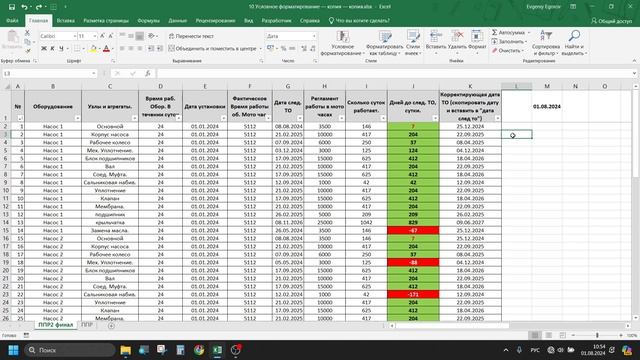This screenshot has height=360, width=640.
Task: Click the Decrease Indent icon
Action: [x=151, y=49]
